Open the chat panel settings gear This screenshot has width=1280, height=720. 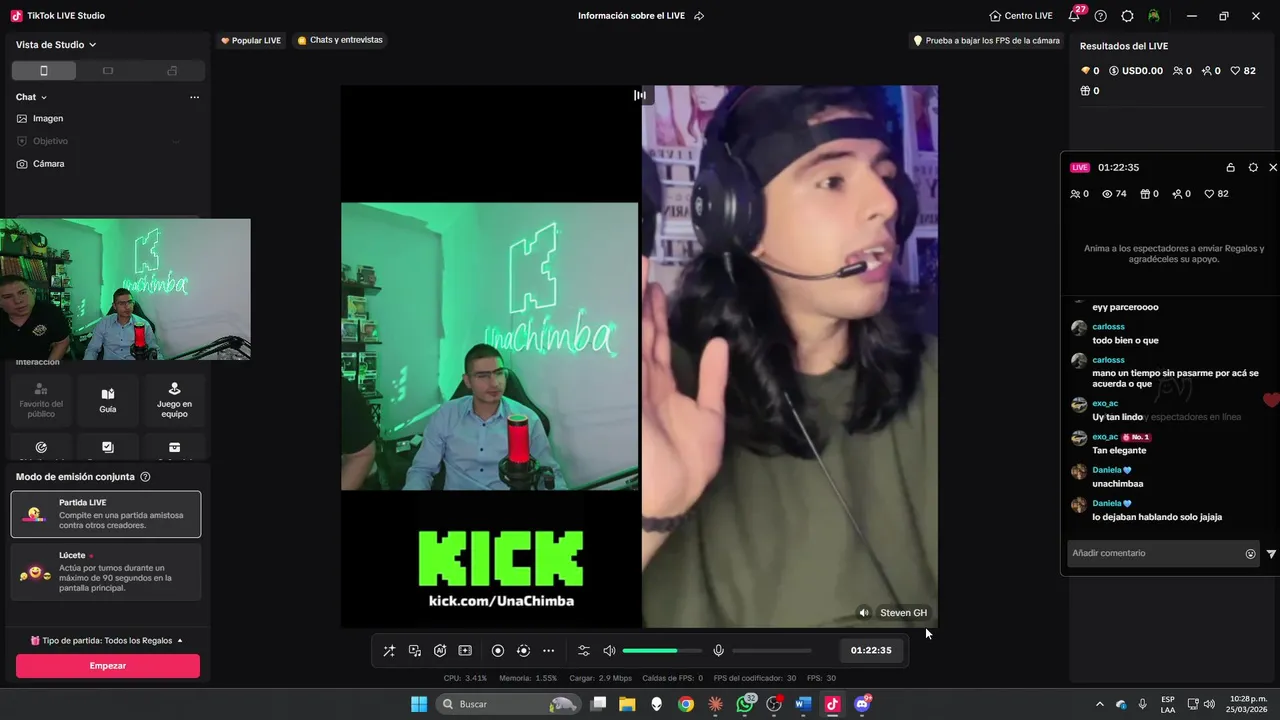click(1253, 167)
